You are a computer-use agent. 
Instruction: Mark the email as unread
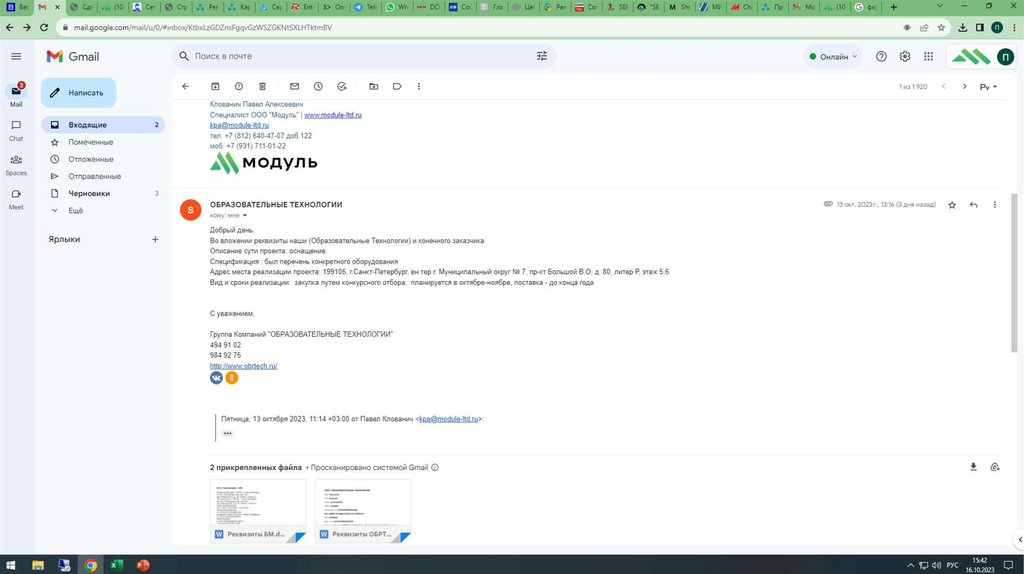click(295, 86)
